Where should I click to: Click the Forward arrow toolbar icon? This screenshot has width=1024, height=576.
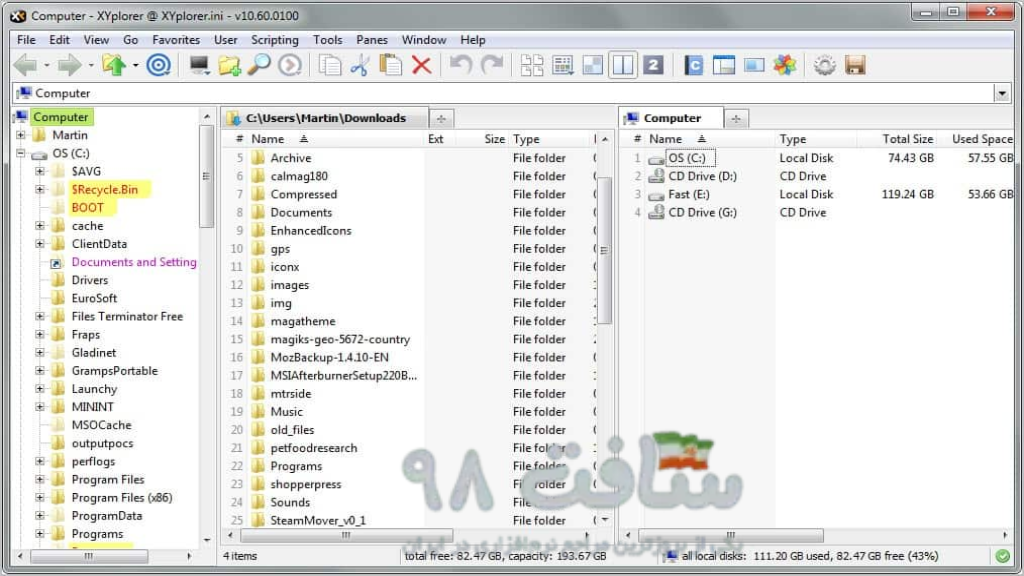[69, 65]
